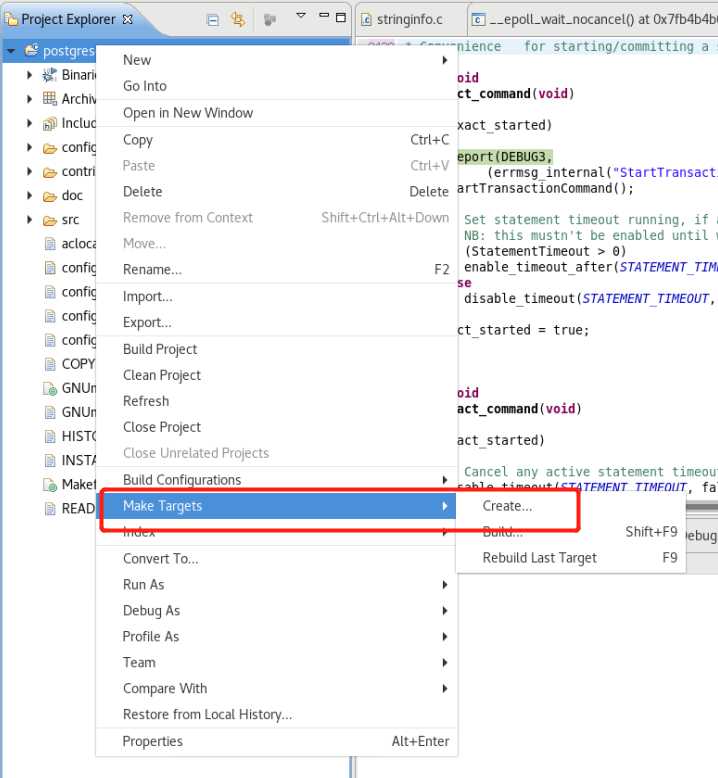Switch to the __epoll_wait_nocancel() tab
718x778 pixels.
593,19
